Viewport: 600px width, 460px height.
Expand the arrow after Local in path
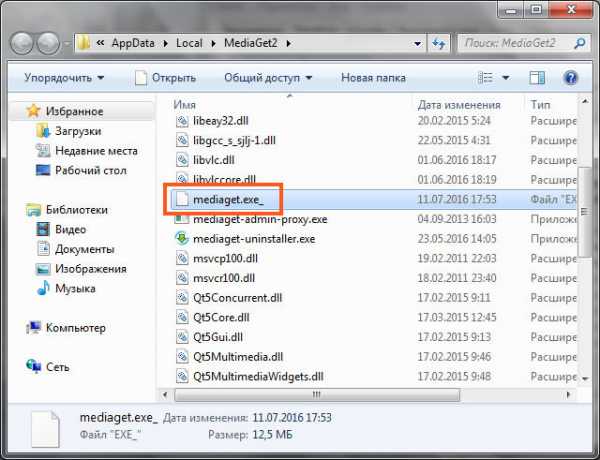pyautogui.click(x=213, y=44)
